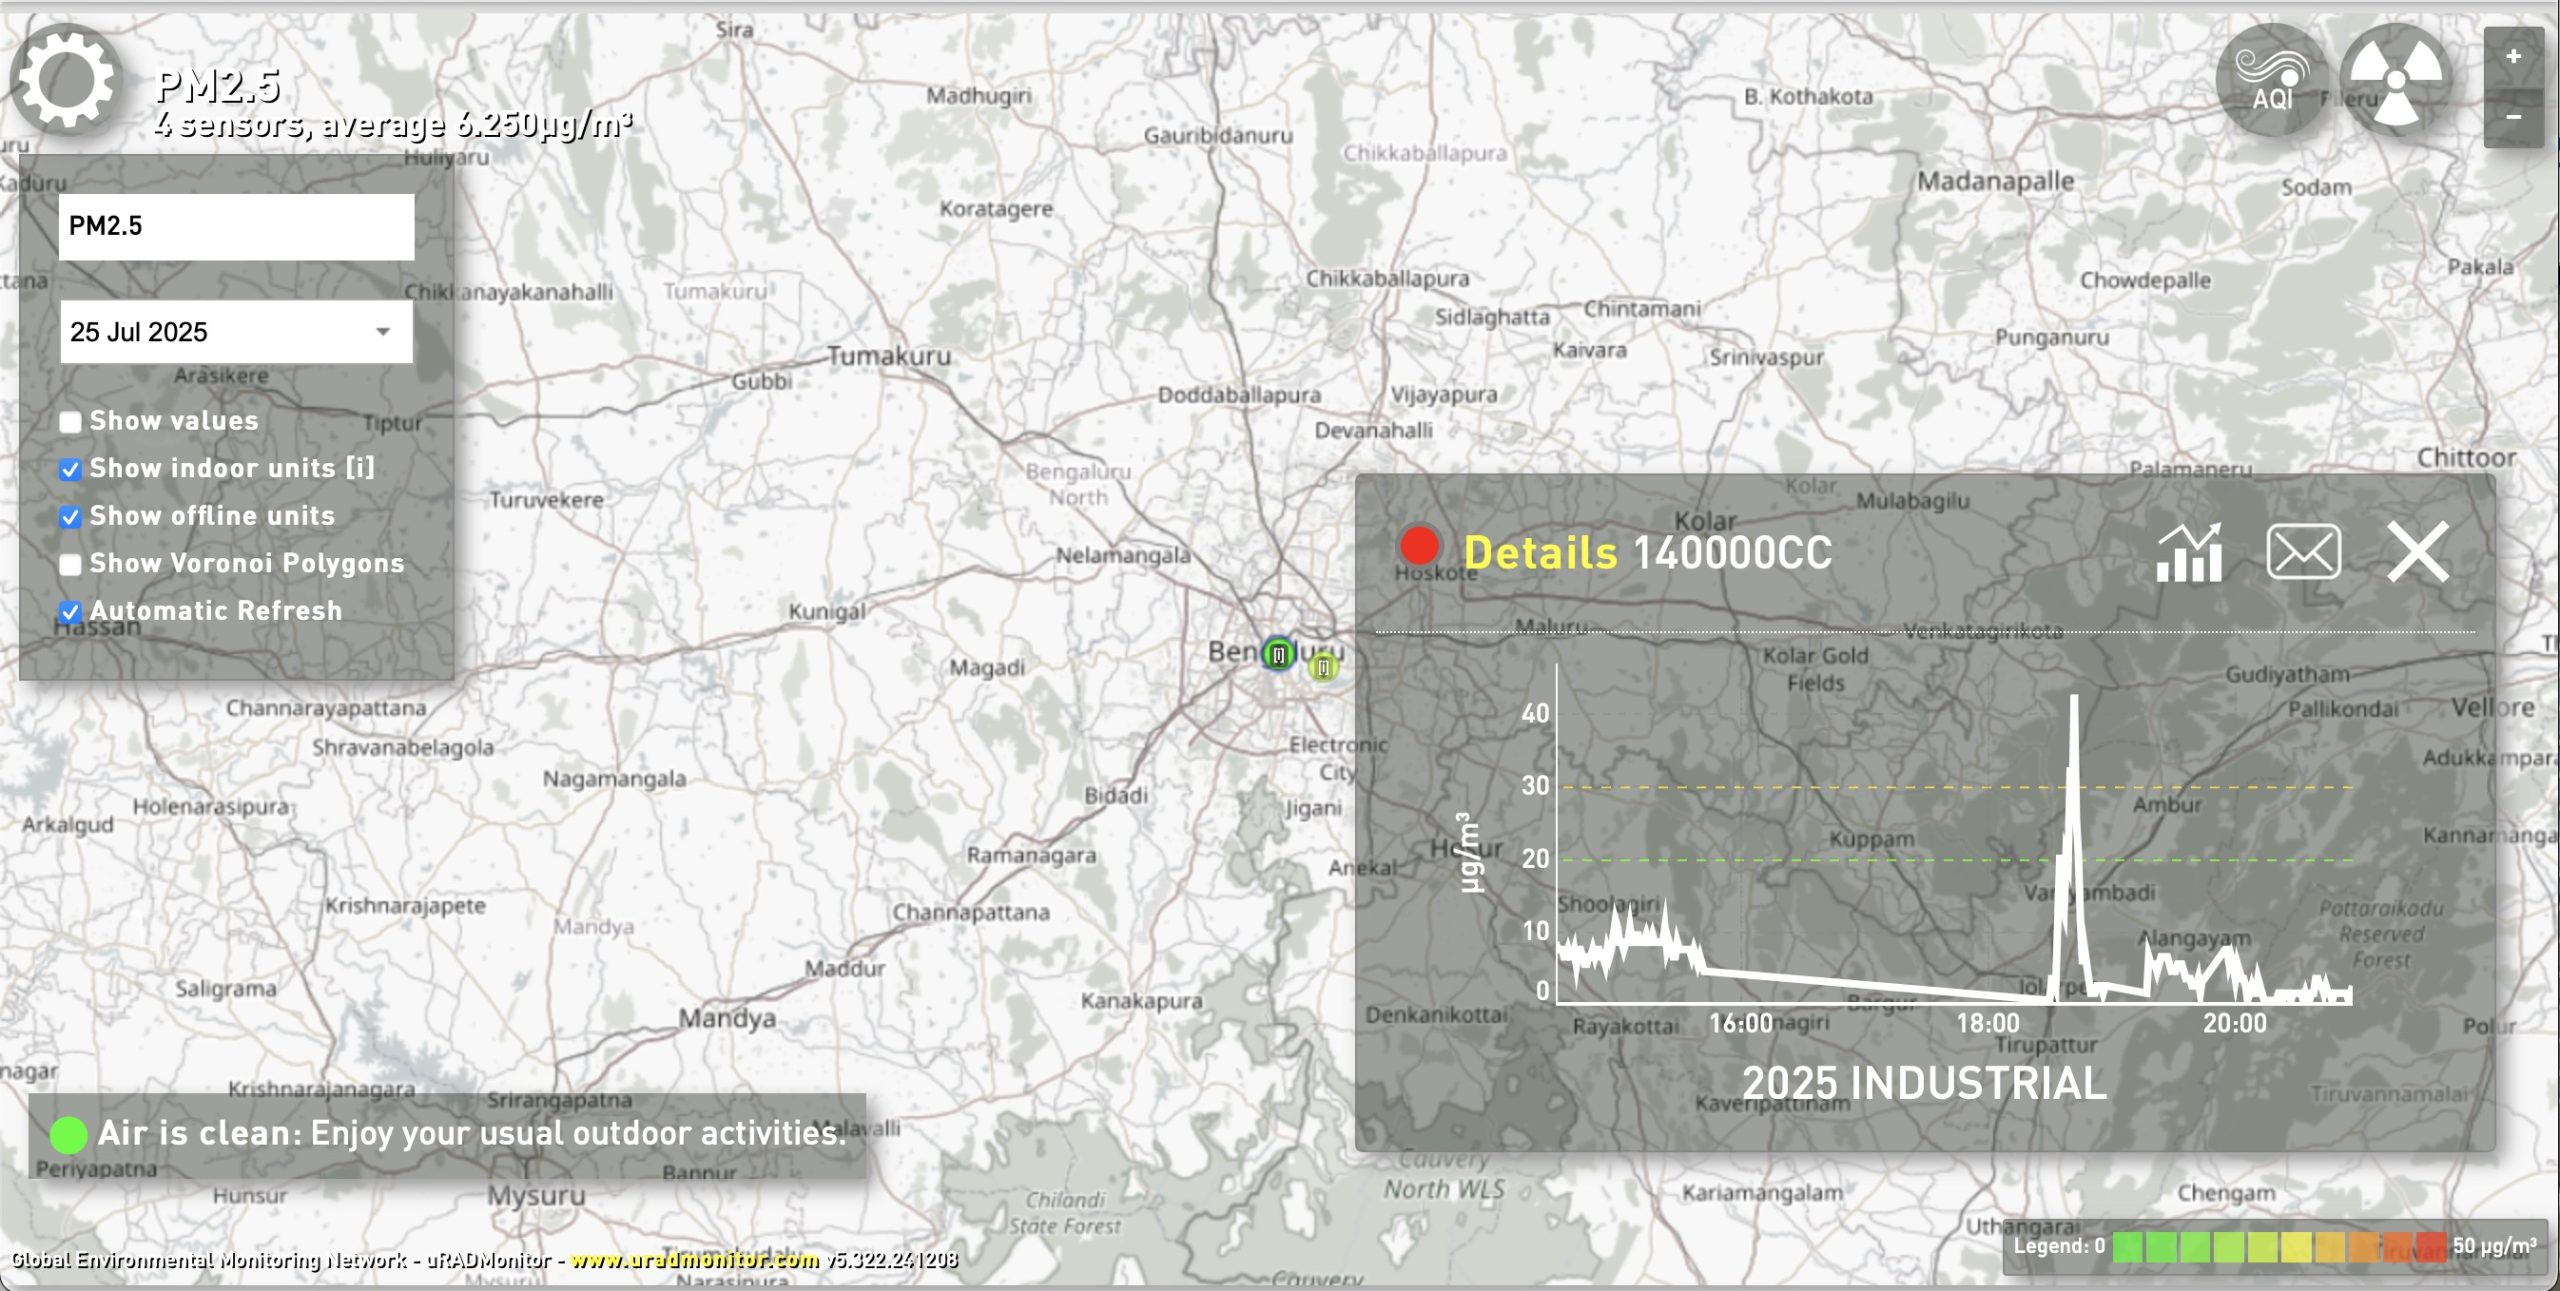
Task: Open the radiation symbol view
Action: pos(2396,80)
